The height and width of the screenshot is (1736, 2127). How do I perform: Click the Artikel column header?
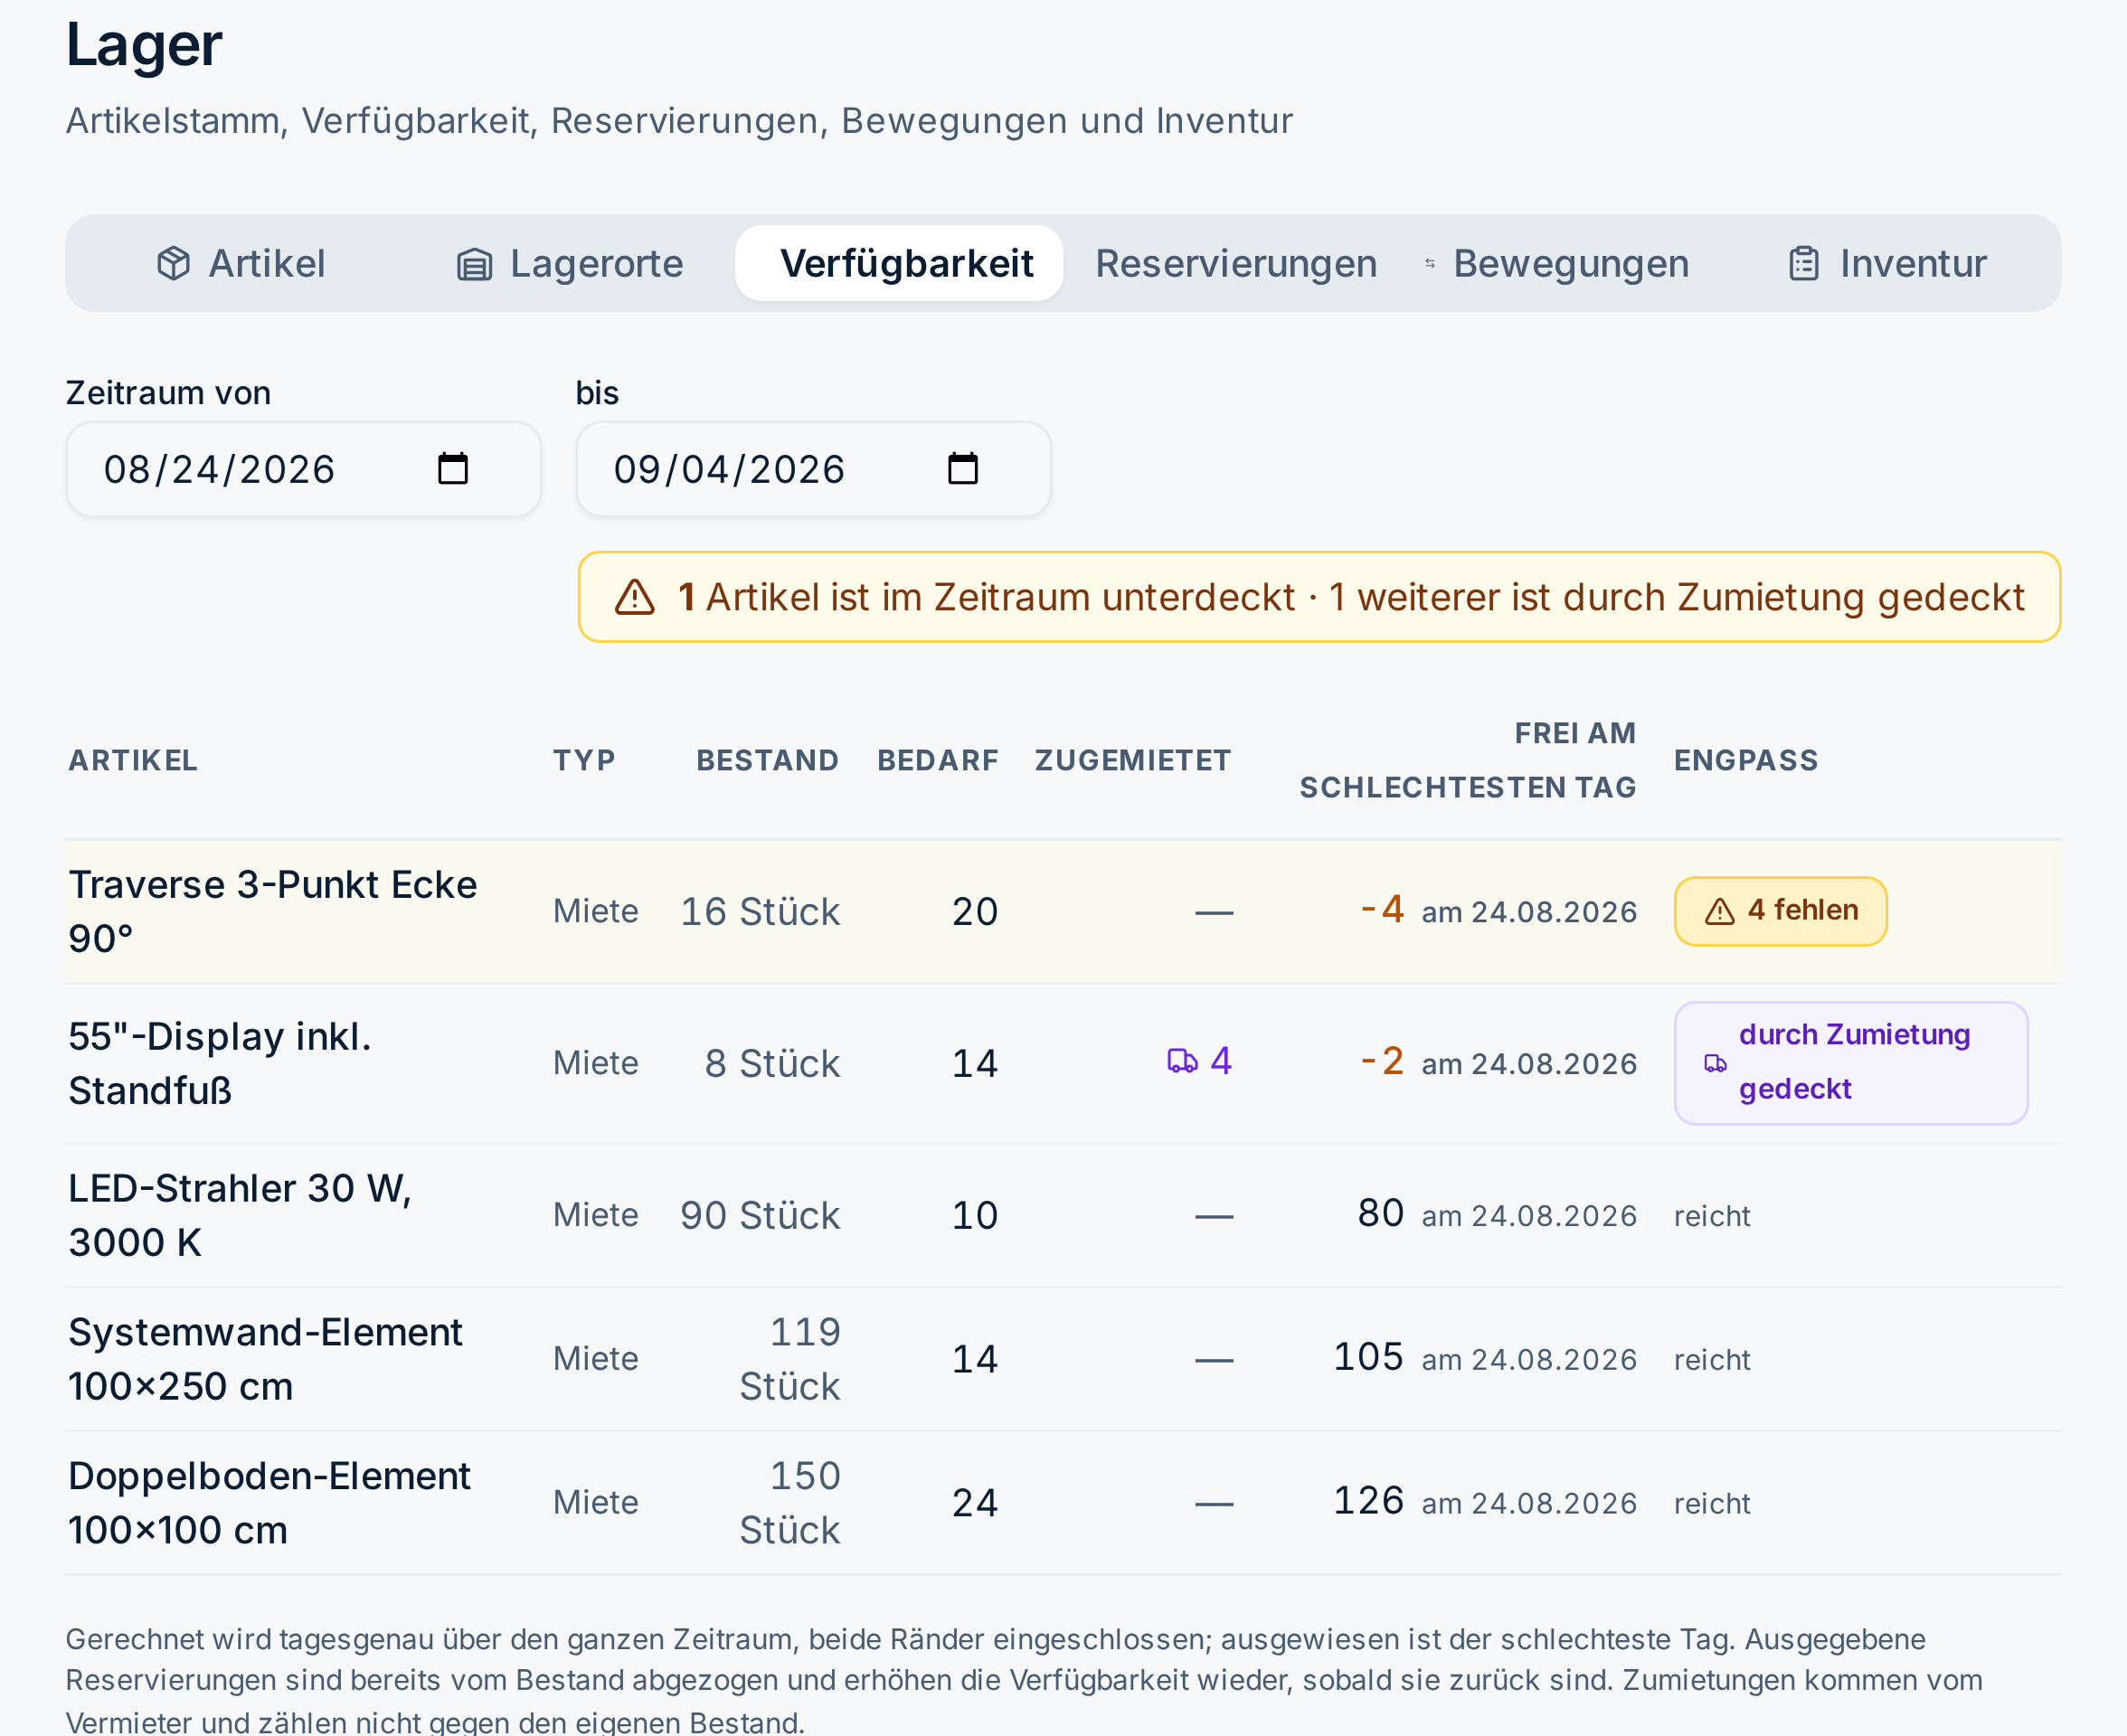pyautogui.click(x=133, y=760)
